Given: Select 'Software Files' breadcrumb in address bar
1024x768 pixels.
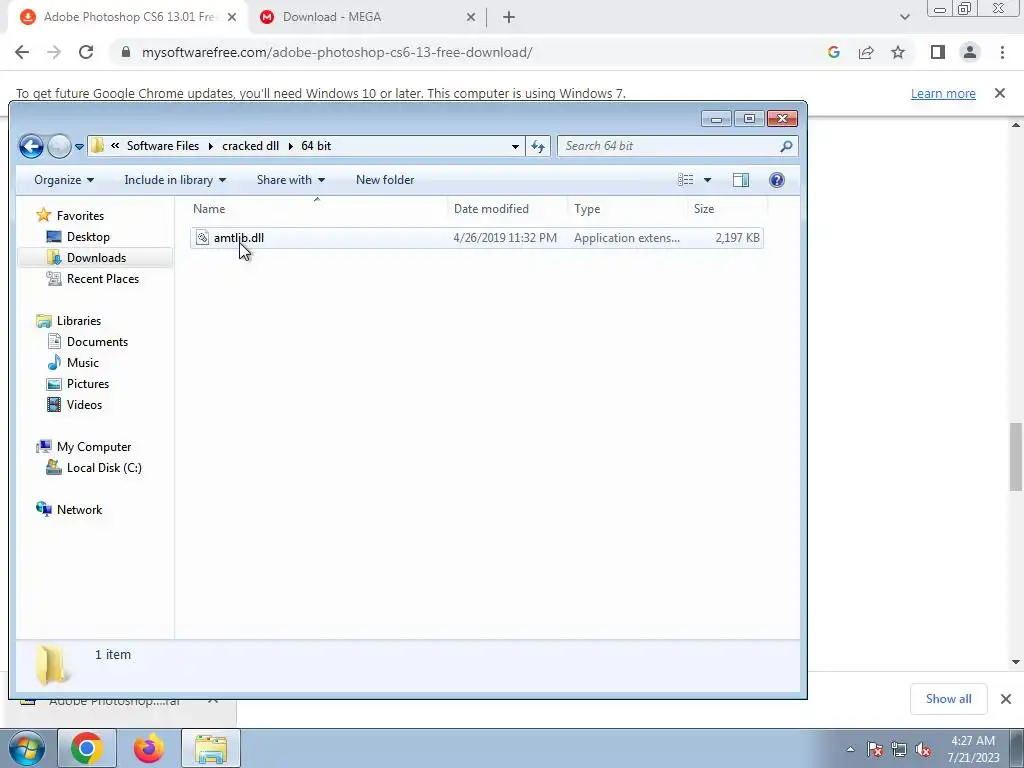Looking at the screenshot, I should click(163, 146).
